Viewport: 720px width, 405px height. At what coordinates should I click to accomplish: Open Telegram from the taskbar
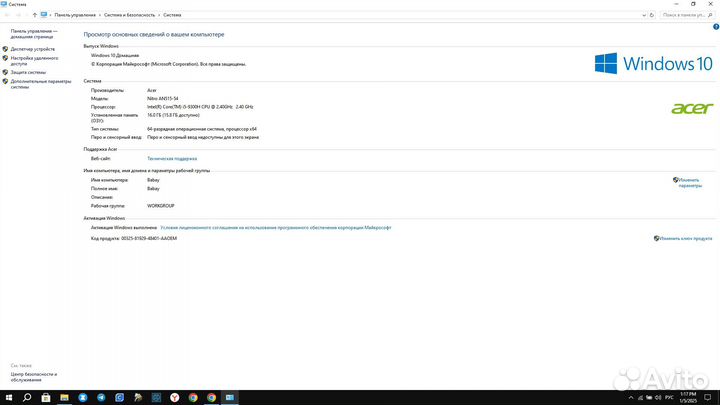point(101,398)
